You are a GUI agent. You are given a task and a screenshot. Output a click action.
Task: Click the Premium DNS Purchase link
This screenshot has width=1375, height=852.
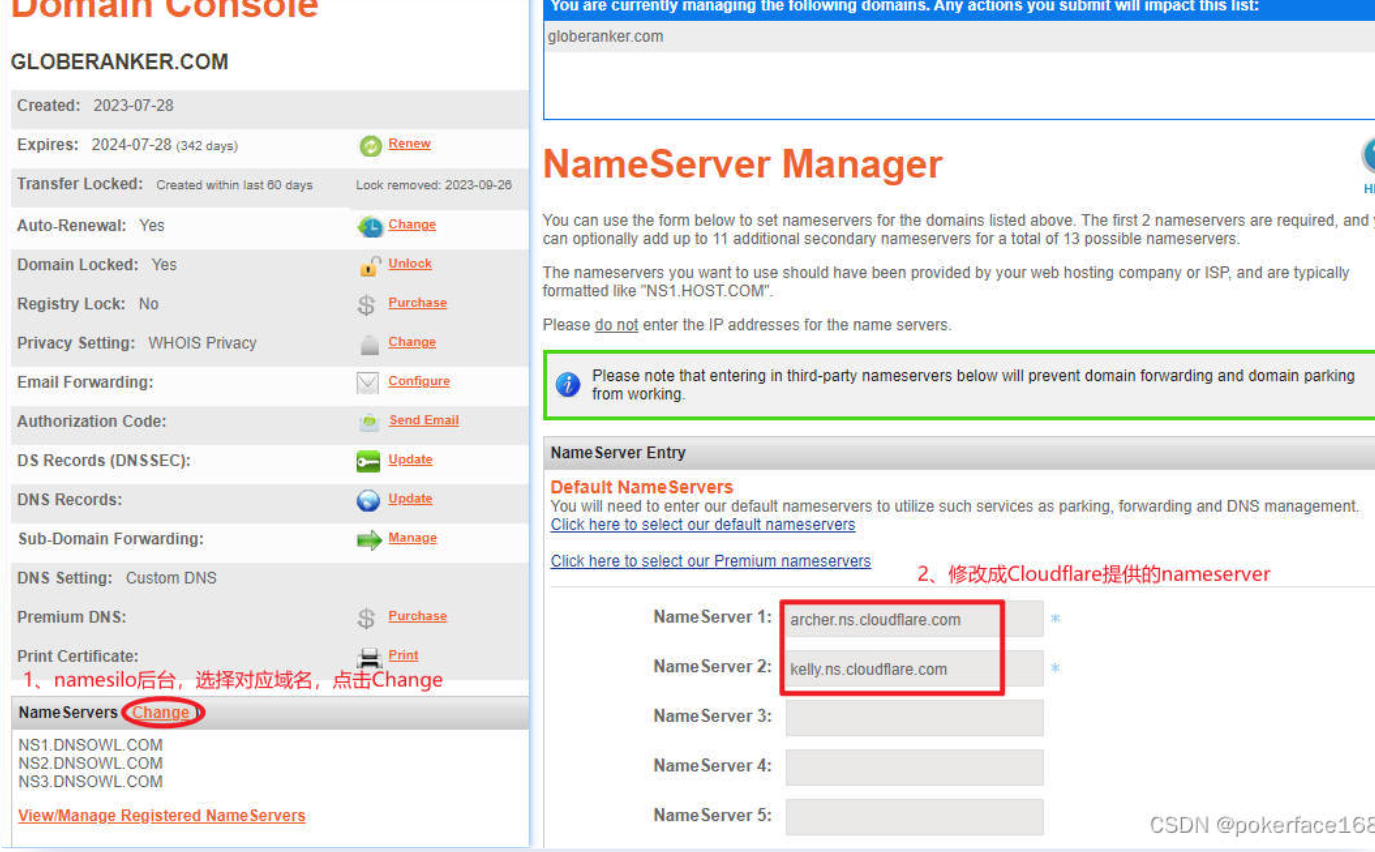point(417,616)
